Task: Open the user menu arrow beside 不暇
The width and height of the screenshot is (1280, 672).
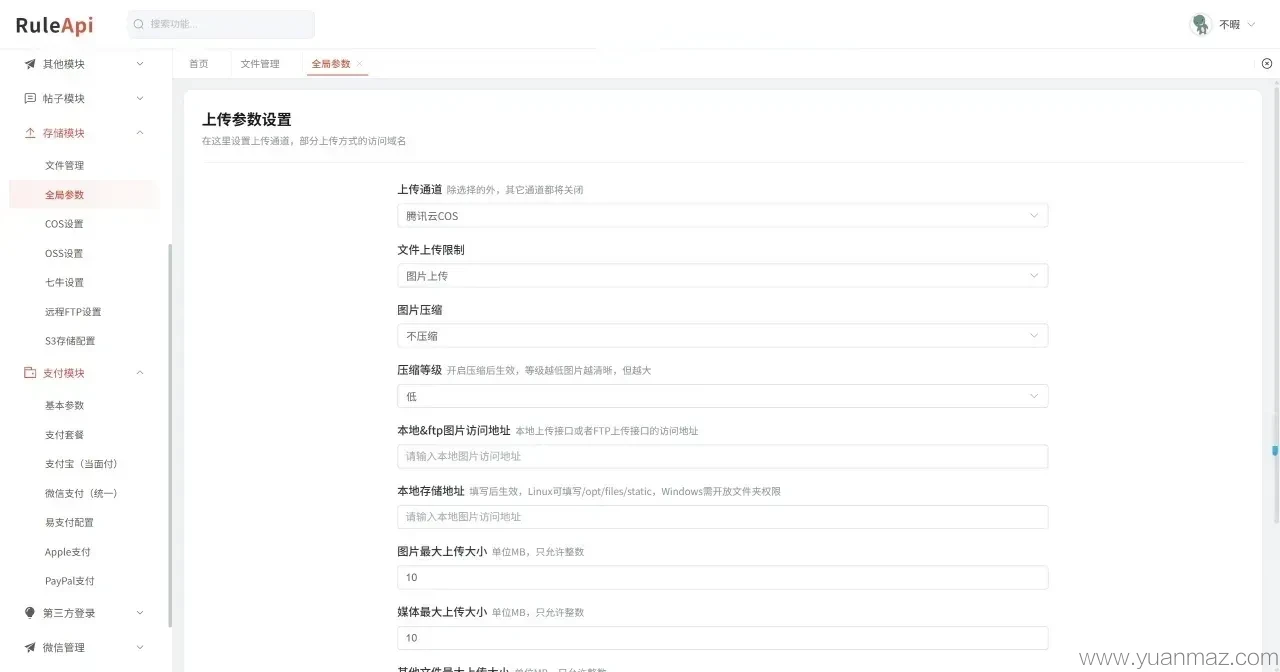Action: tap(1251, 25)
